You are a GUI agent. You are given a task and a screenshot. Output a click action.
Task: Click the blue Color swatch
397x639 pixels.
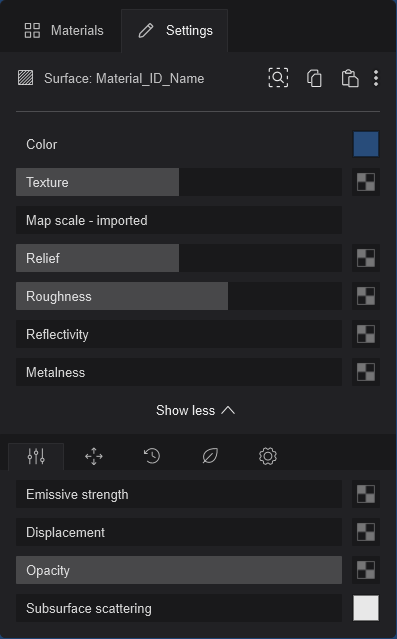366,144
